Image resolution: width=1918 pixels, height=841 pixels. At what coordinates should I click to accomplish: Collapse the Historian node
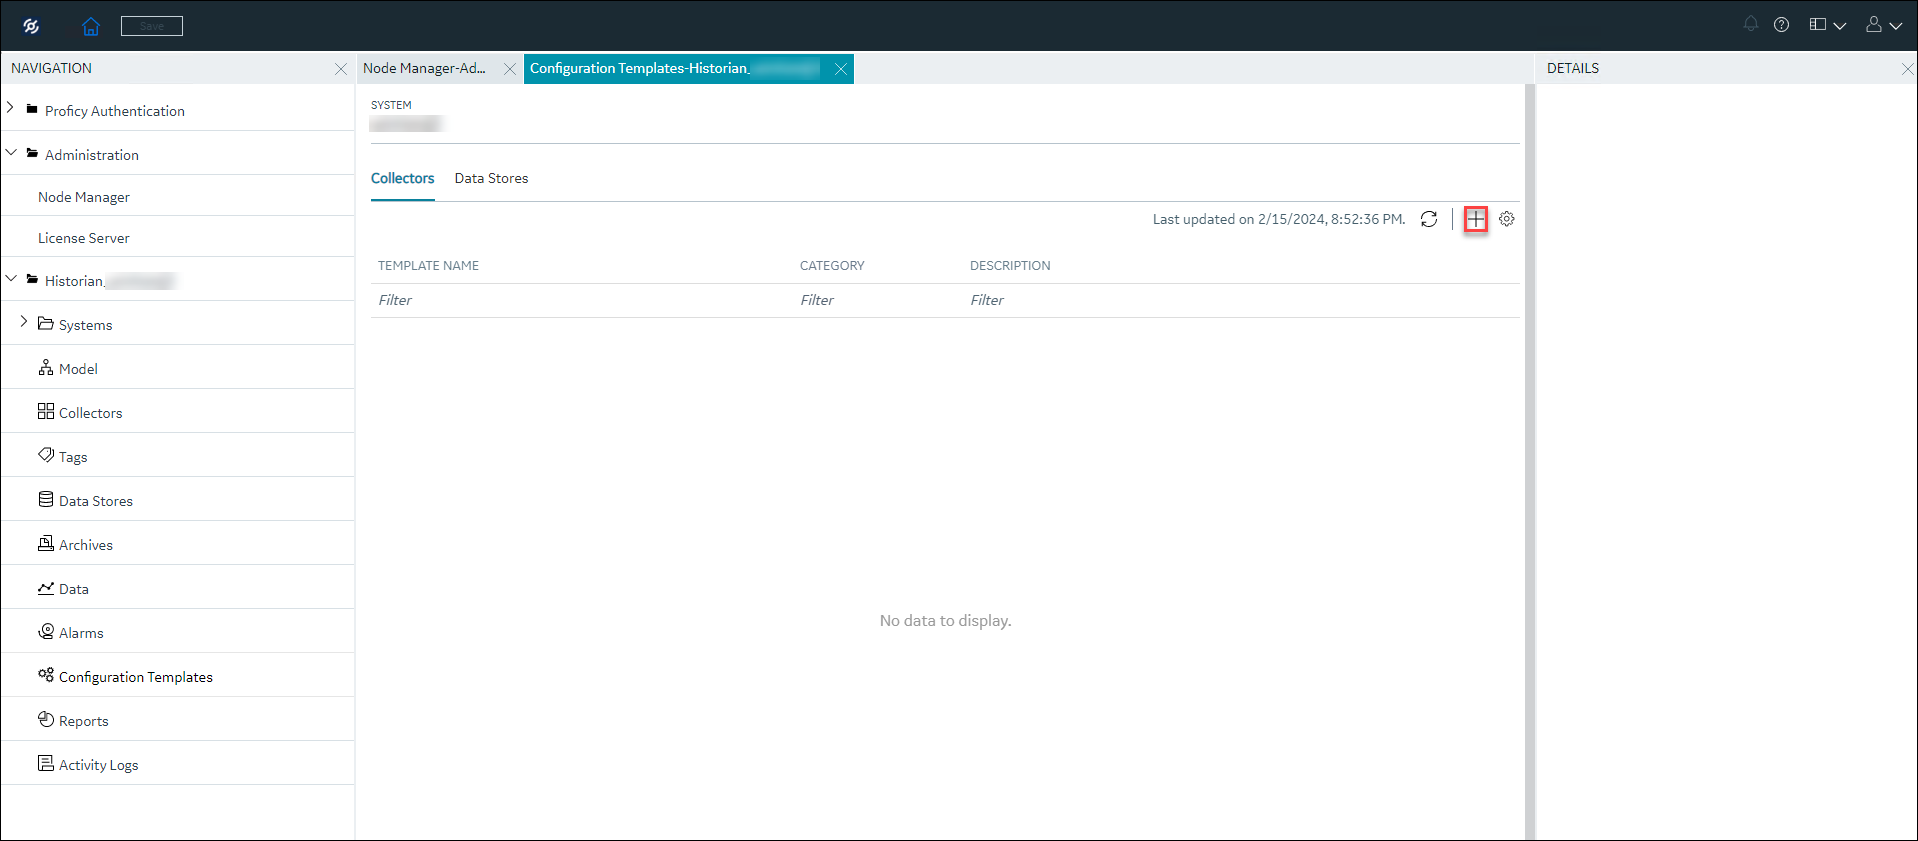coord(11,279)
